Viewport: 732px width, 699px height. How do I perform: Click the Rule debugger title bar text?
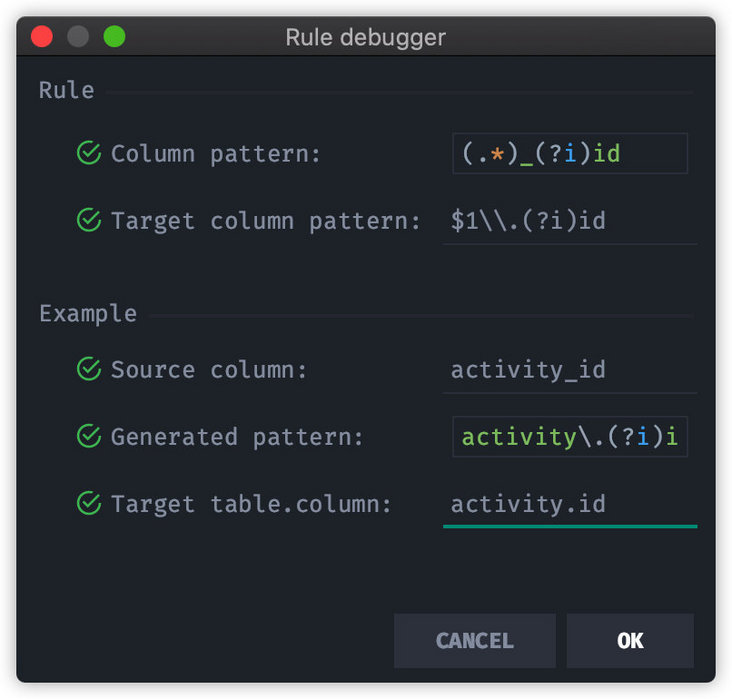(365, 38)
